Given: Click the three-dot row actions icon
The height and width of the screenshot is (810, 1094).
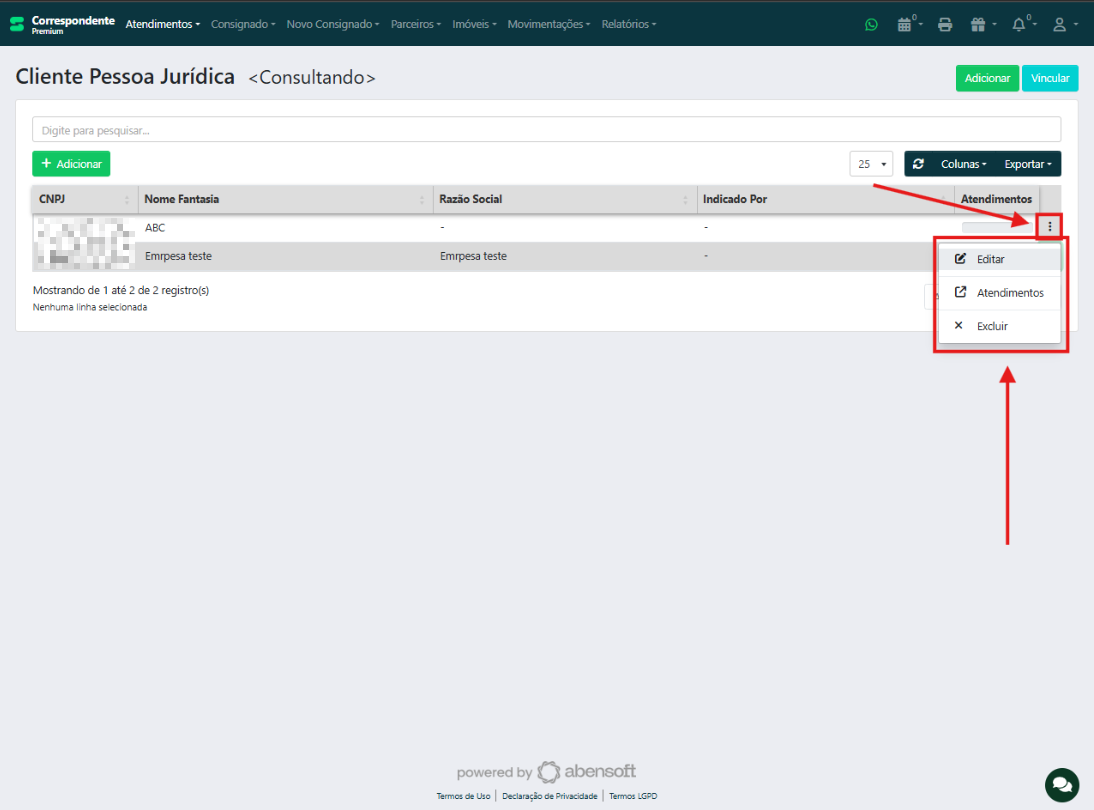Looking at the screenshot, I should tap(1049, 227).
